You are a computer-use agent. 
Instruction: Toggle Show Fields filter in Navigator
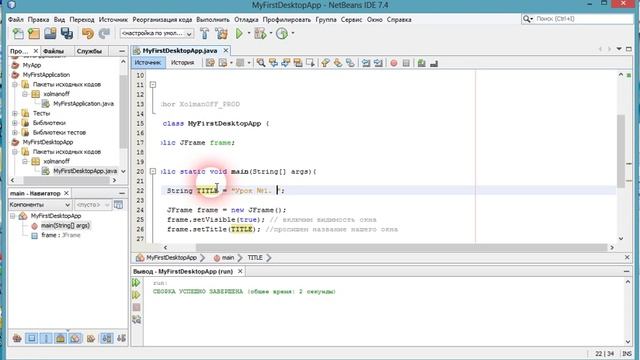(x=31, y=338)
